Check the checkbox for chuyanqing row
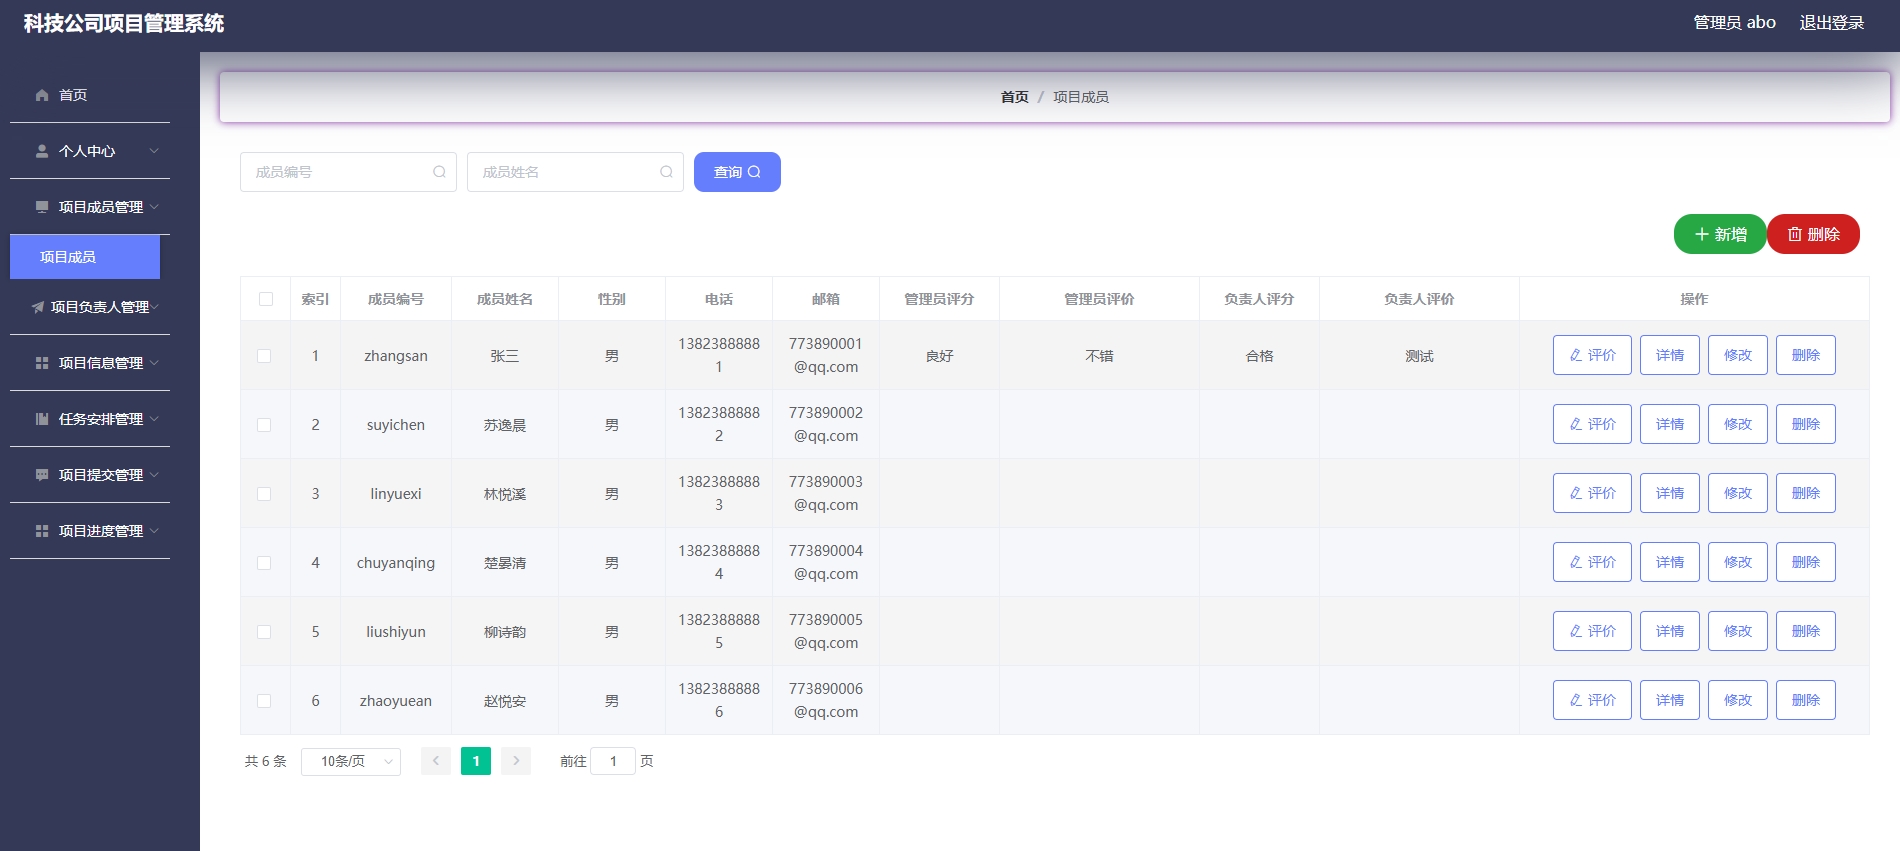Image resolution: width=1900 pixels, height=851 pixels. (x=264, y=563)
